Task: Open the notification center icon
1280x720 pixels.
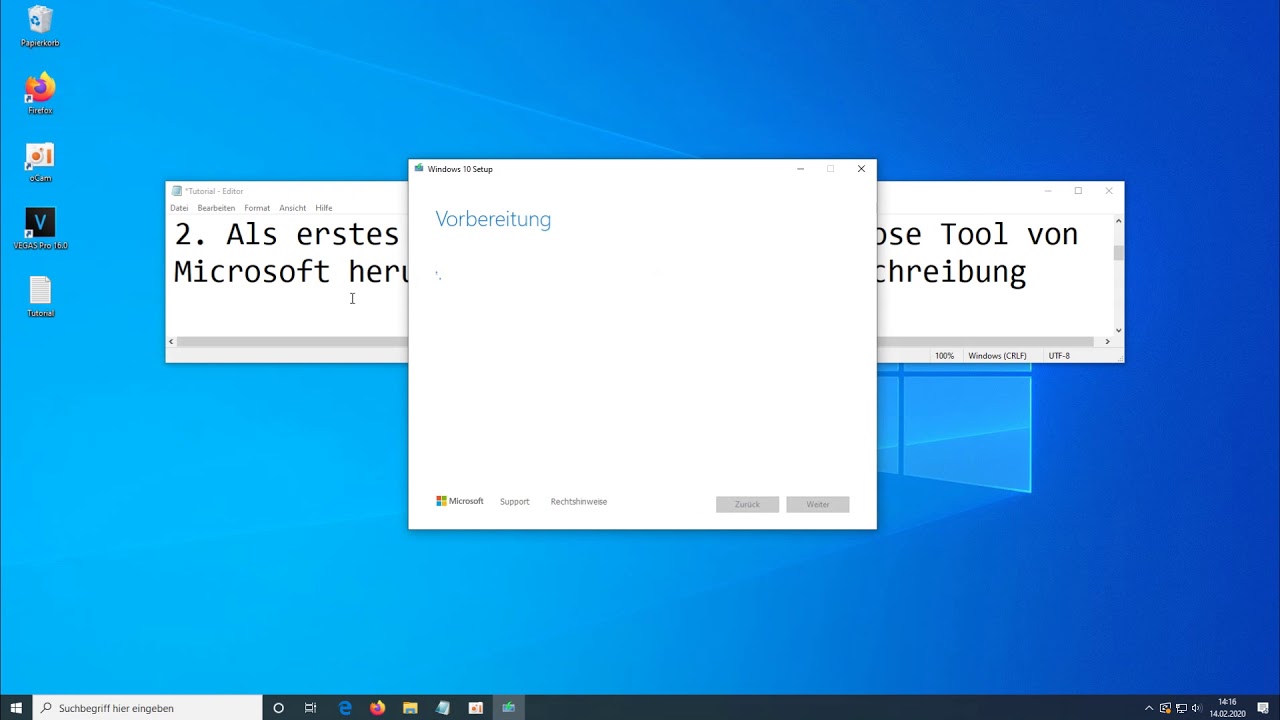Action: click(x=1263, y=708)
